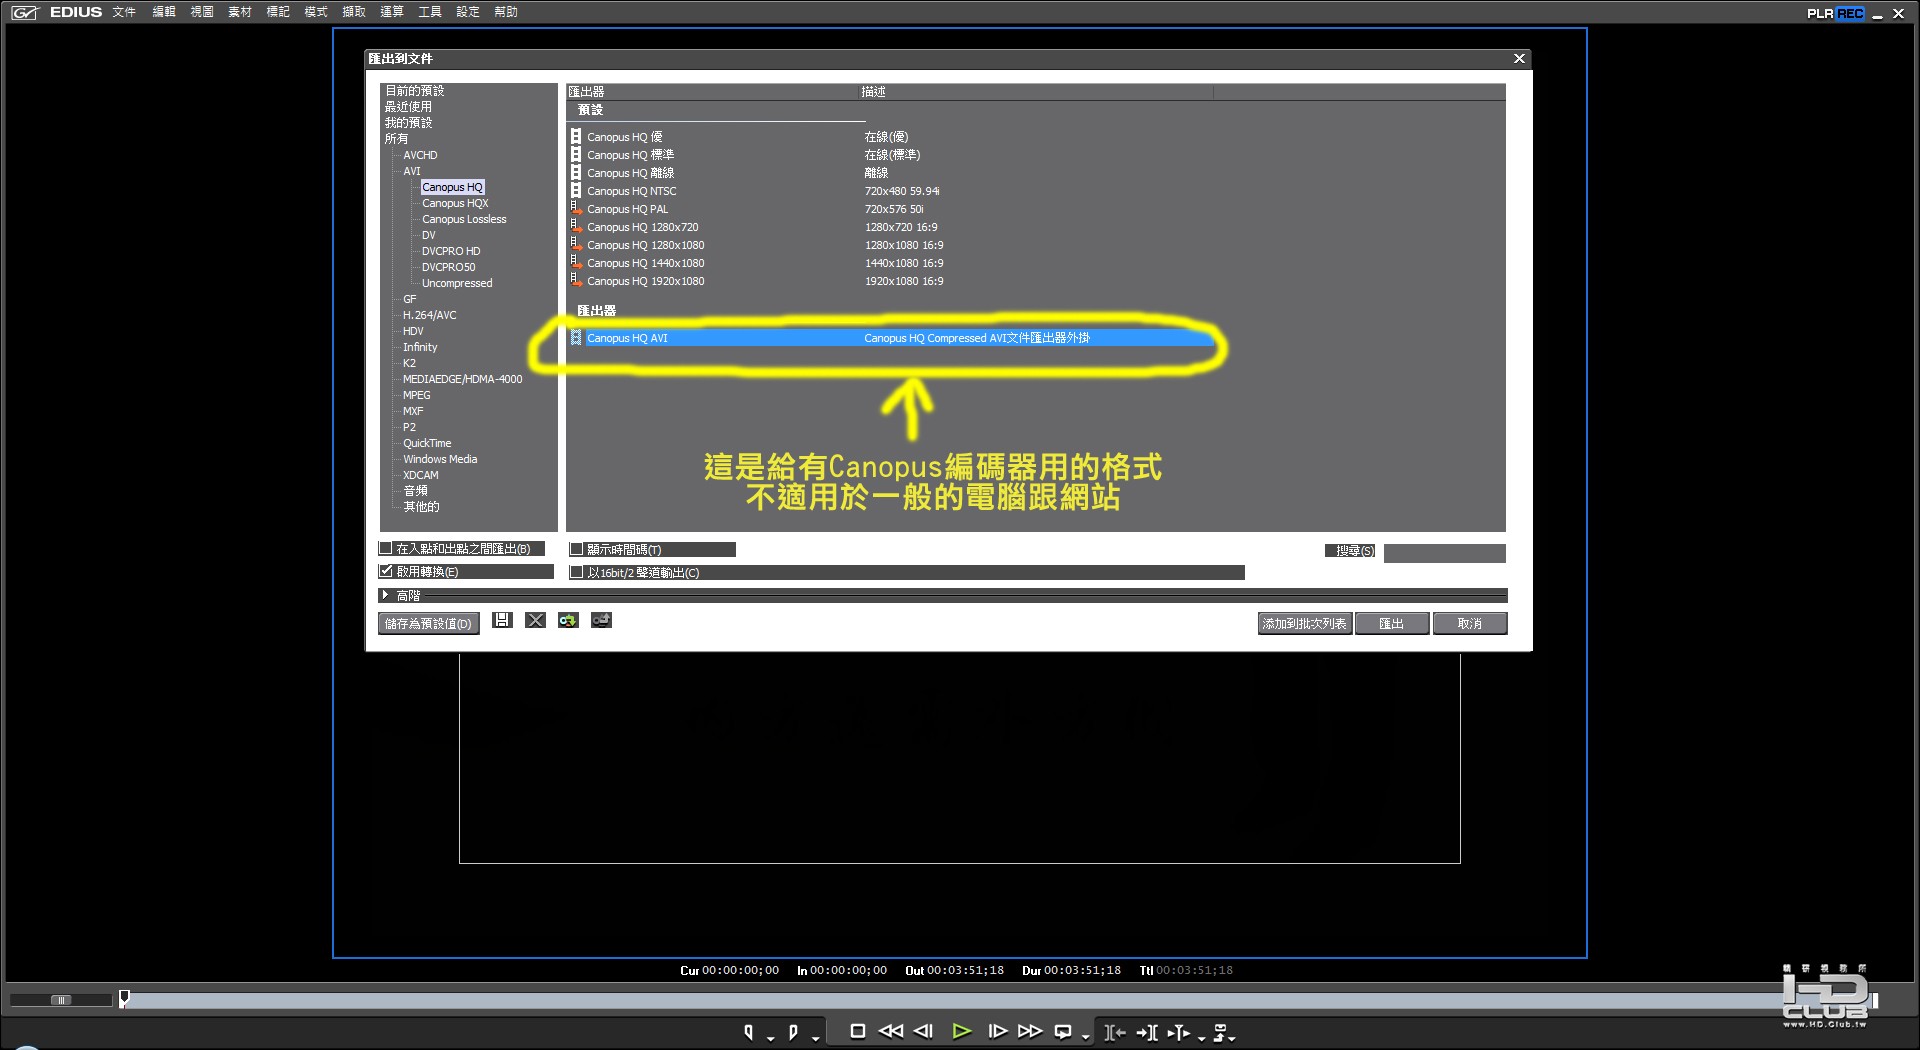Open the 視圖 menu

[202, 12]
